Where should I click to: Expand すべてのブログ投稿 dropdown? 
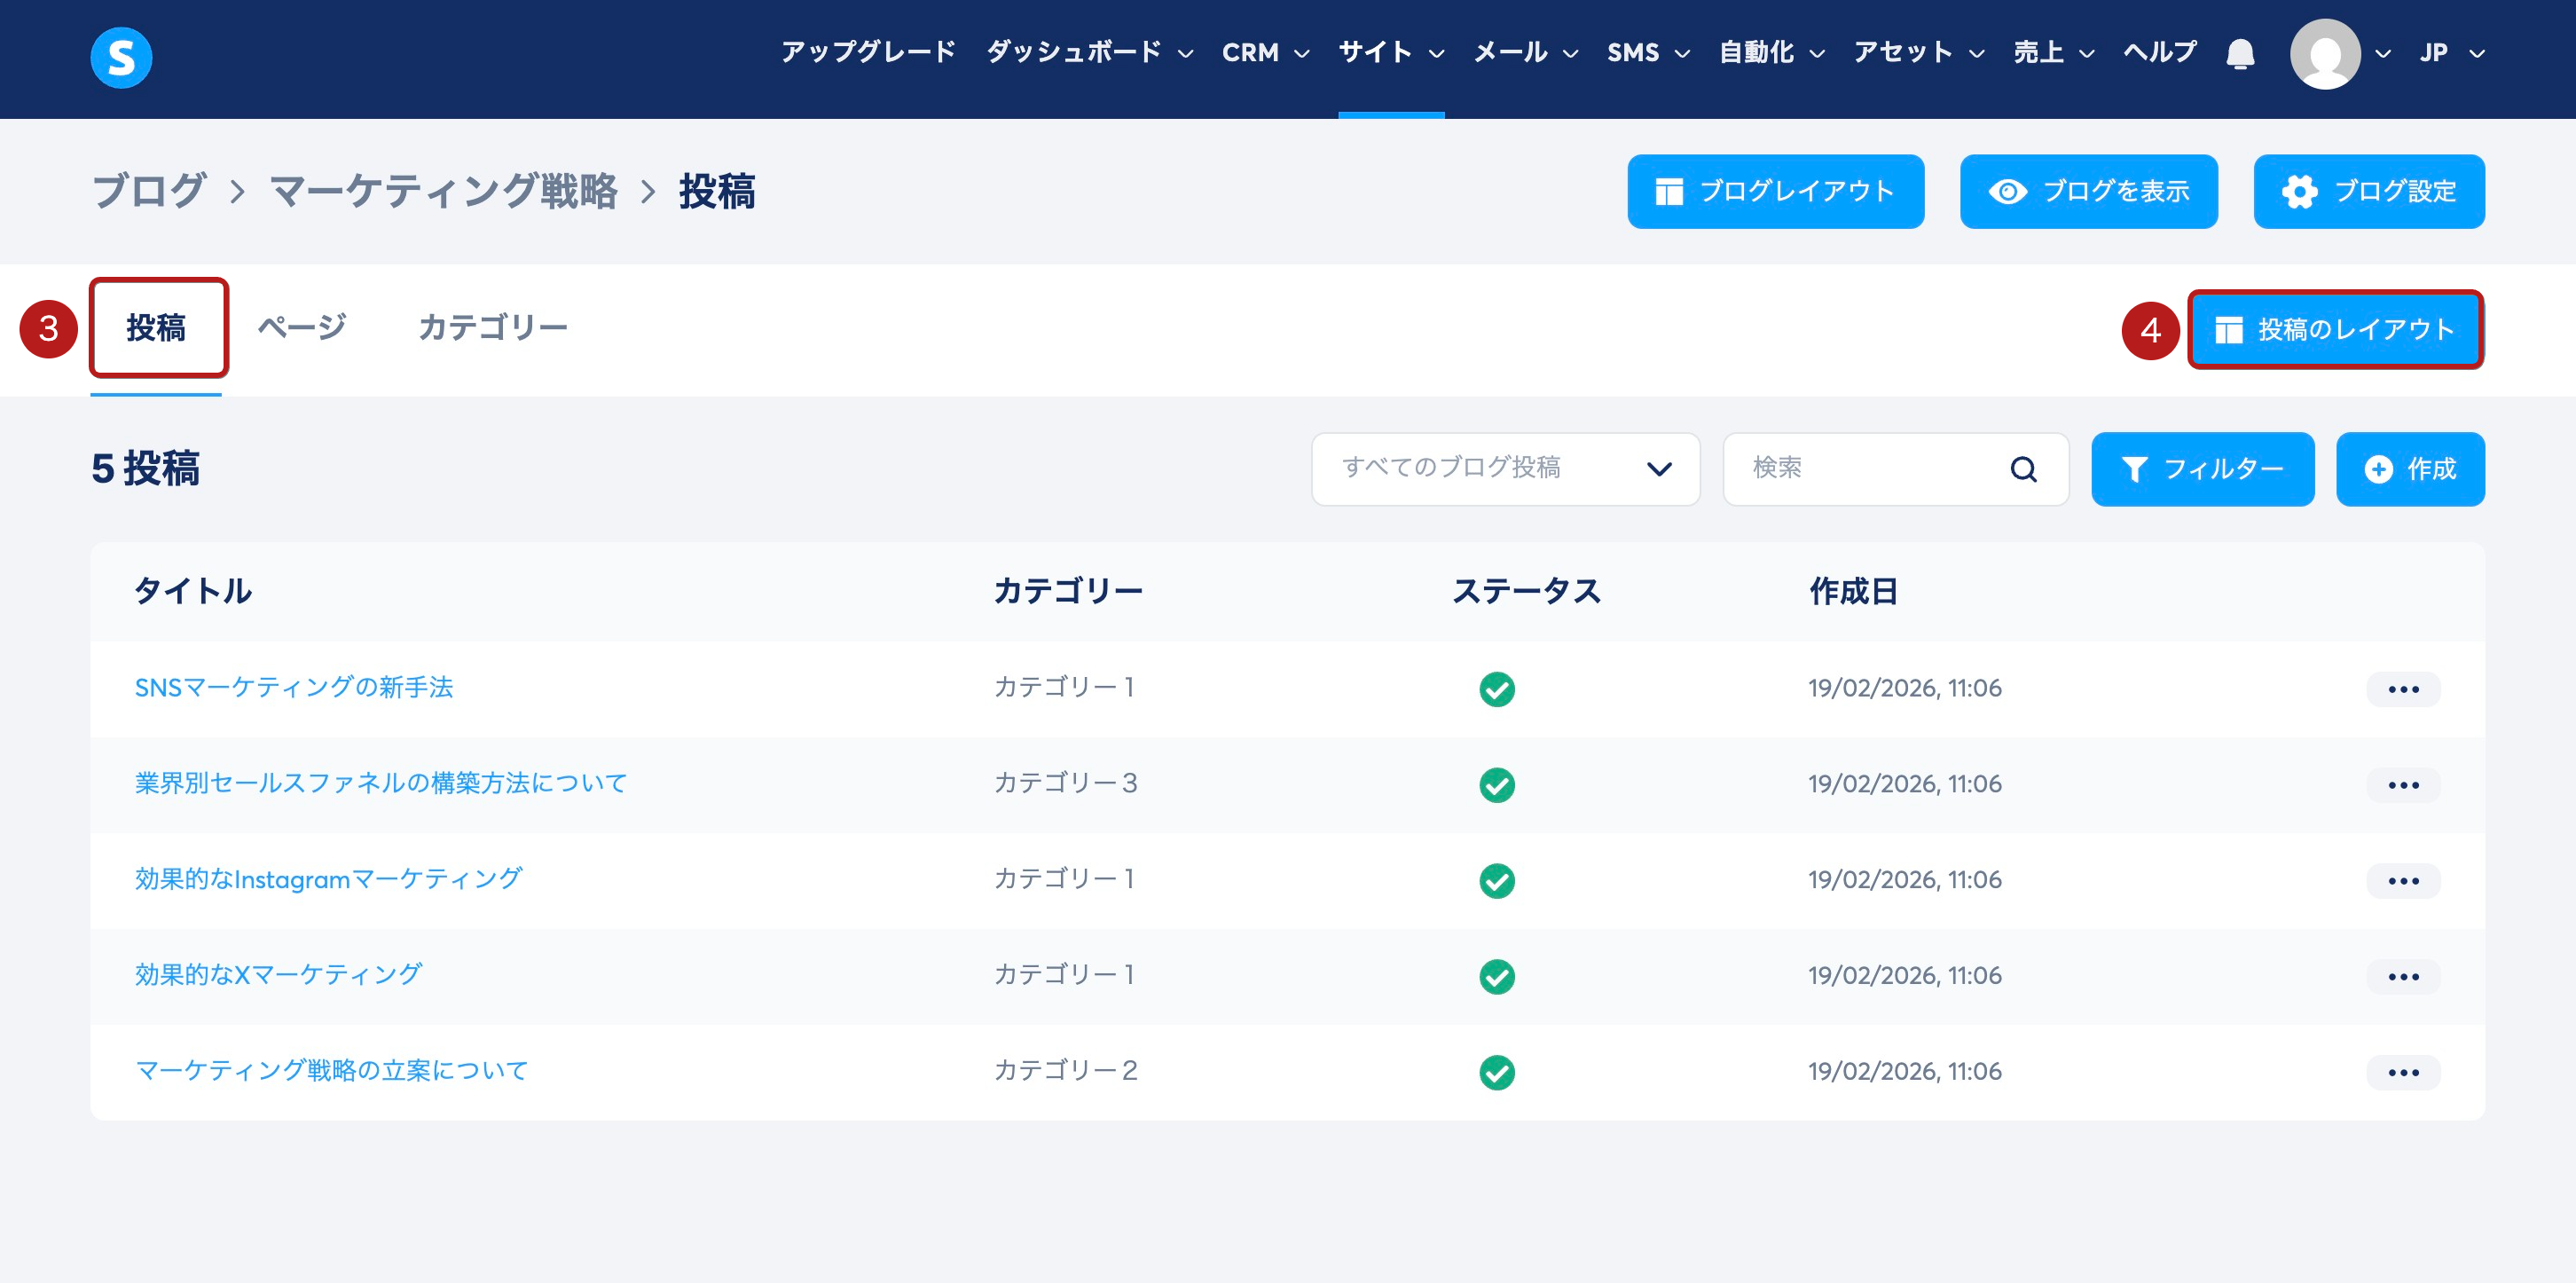tap(1505, 469)
